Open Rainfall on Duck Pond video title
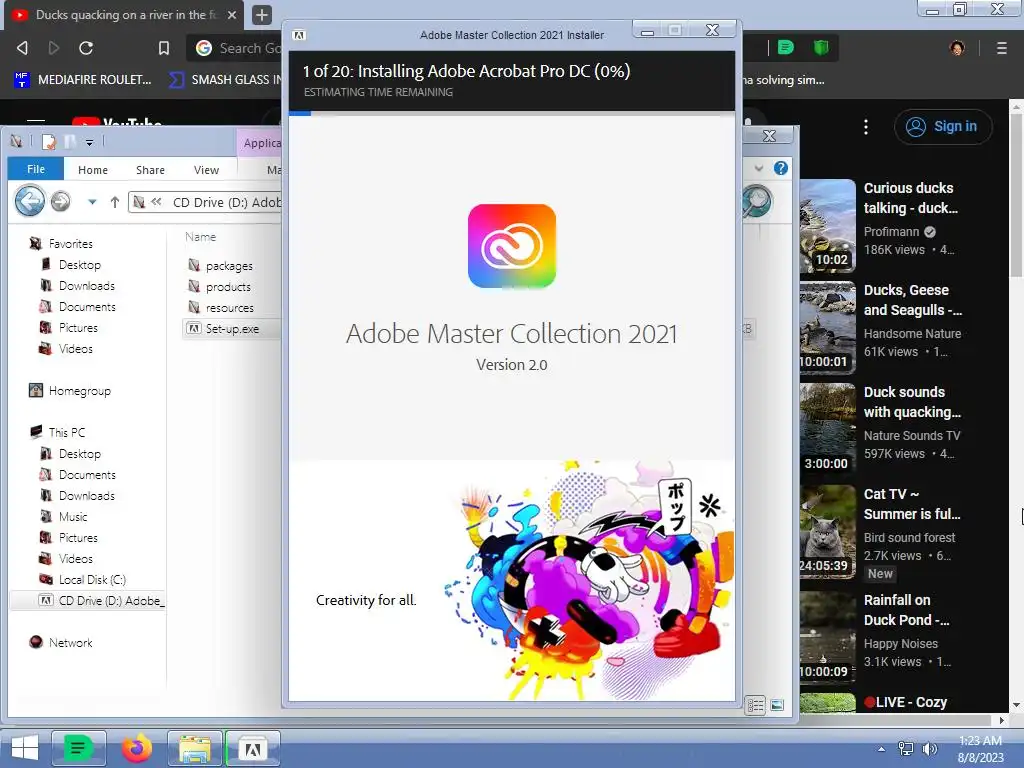1024x768 pixels. point(906,609)
